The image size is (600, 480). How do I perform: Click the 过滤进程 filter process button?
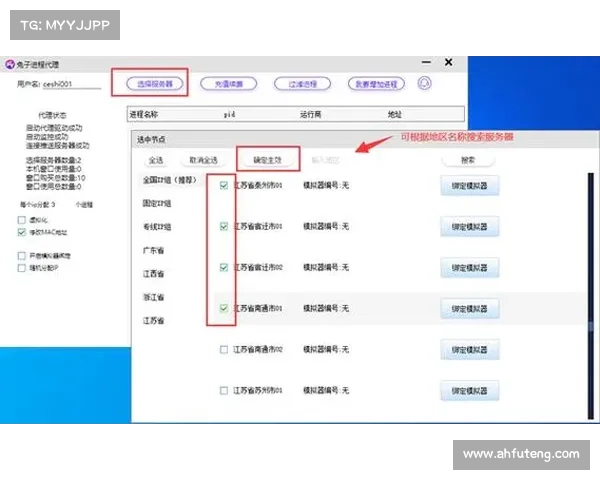tap(302, 84)
